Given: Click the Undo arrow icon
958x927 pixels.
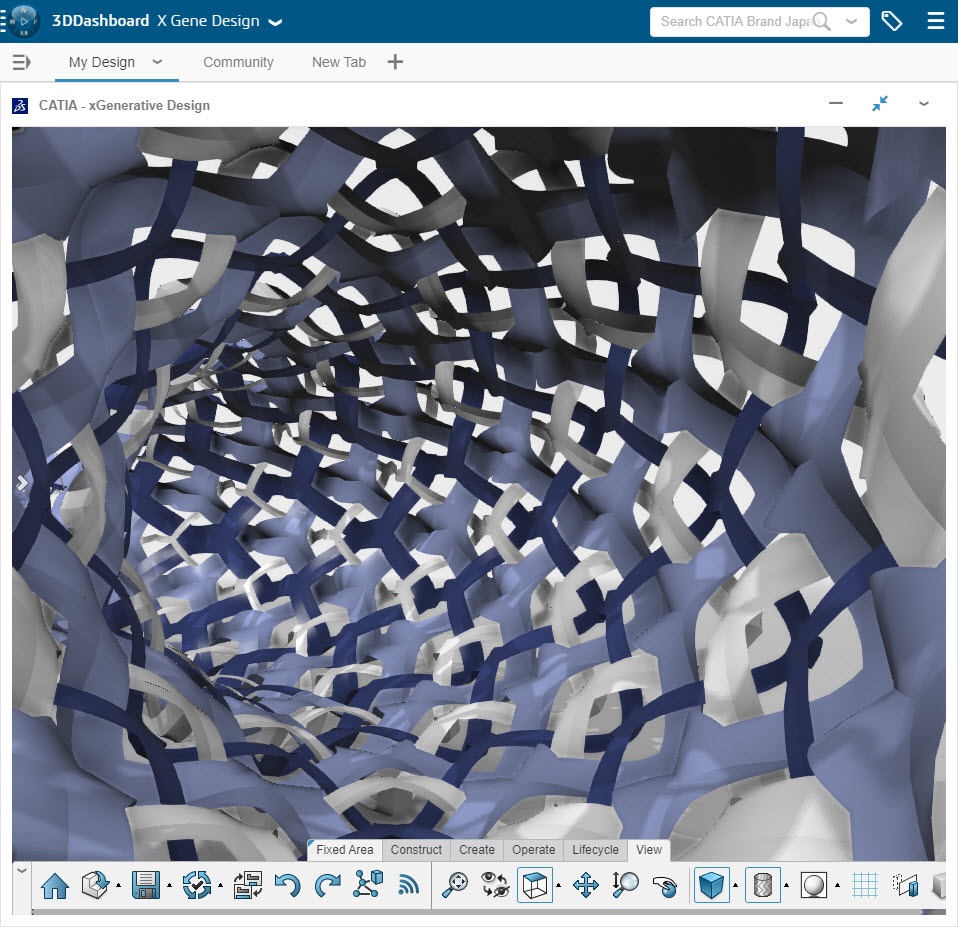Looking at the screenshot, I should tap(287, 885).
